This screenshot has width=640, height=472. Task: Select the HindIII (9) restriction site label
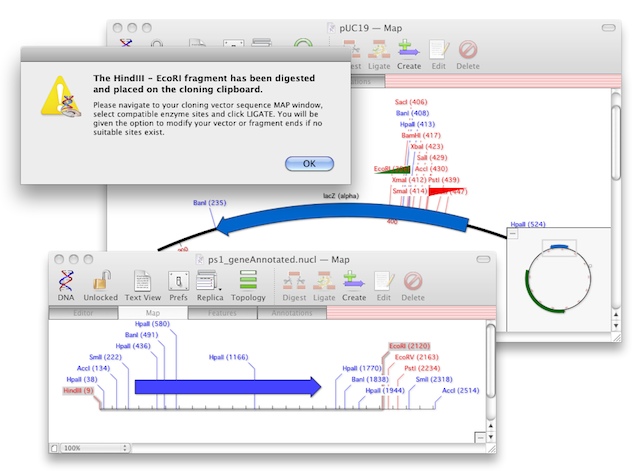76,391
